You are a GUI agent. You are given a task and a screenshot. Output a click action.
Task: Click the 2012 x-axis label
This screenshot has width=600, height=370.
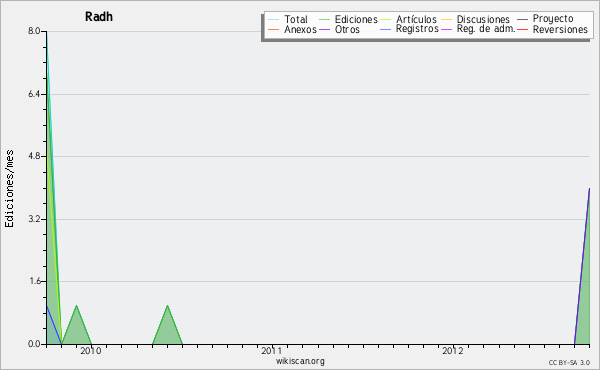pos(453,351)
